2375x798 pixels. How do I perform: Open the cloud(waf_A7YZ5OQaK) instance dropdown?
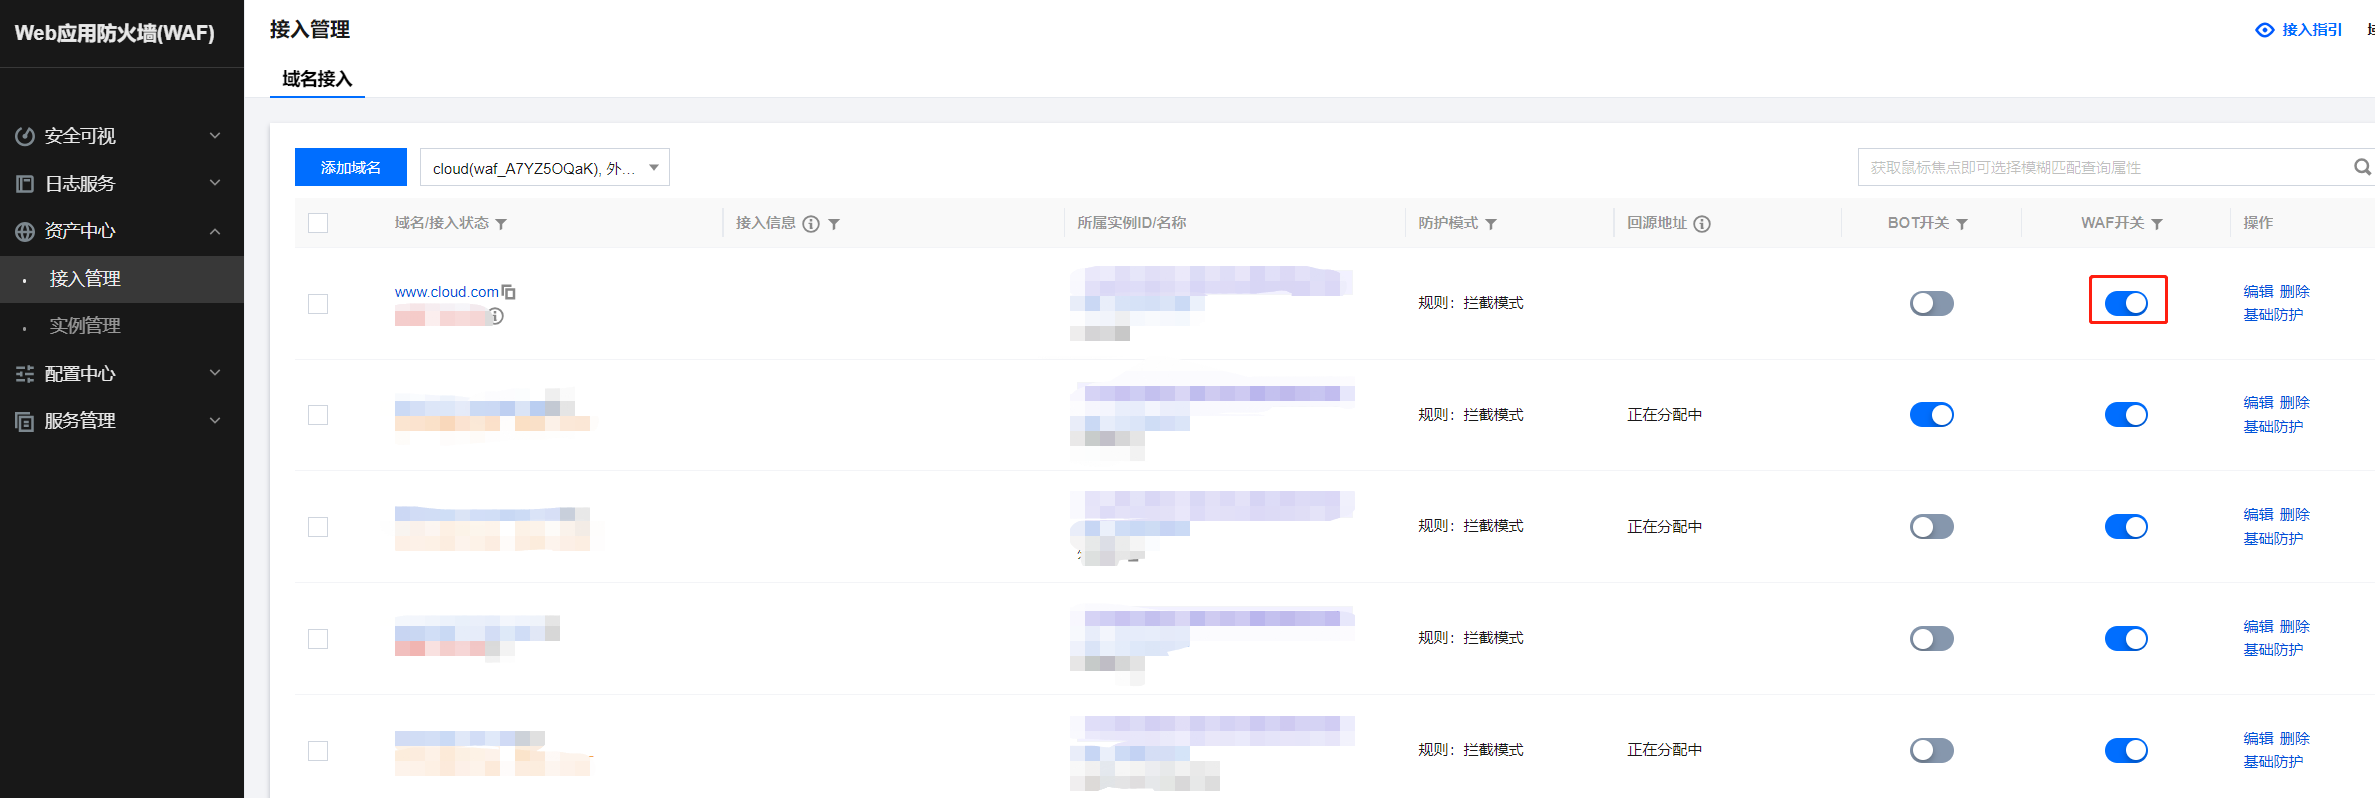point(544,168)
